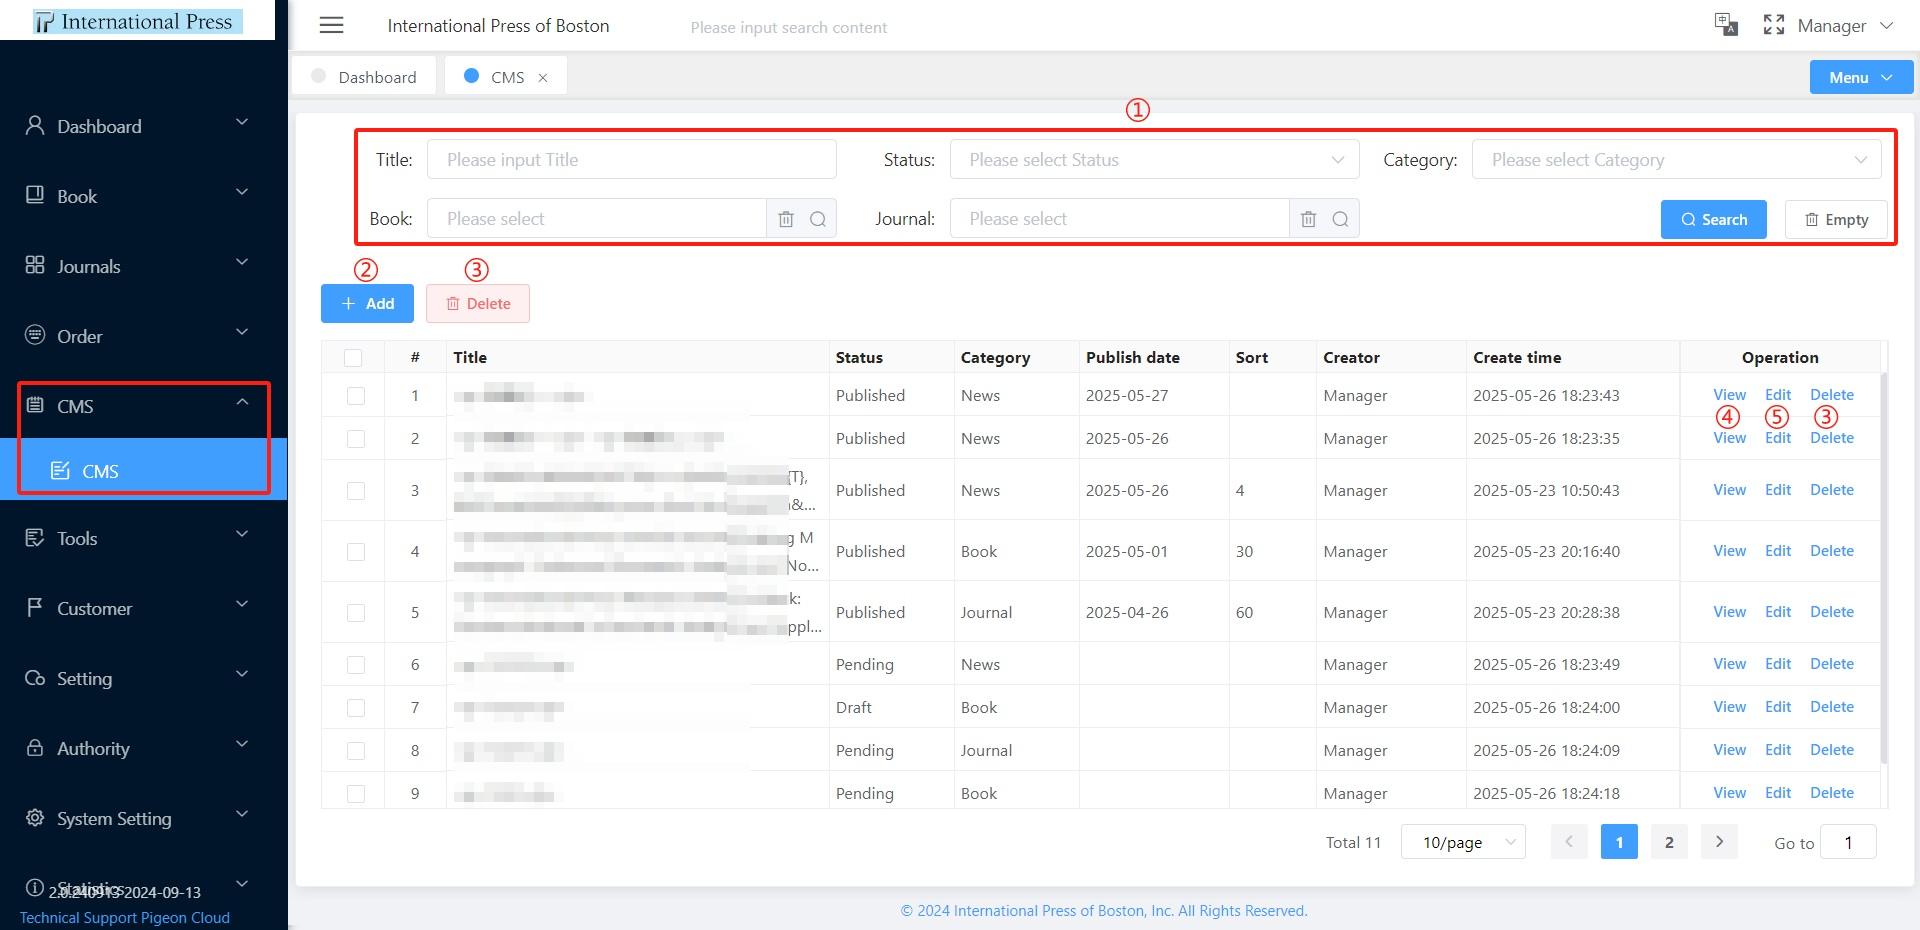Toggle the hamburger sidebar collapse icon
Viewport: 1920px width, 930px height.
click(331, 26)
